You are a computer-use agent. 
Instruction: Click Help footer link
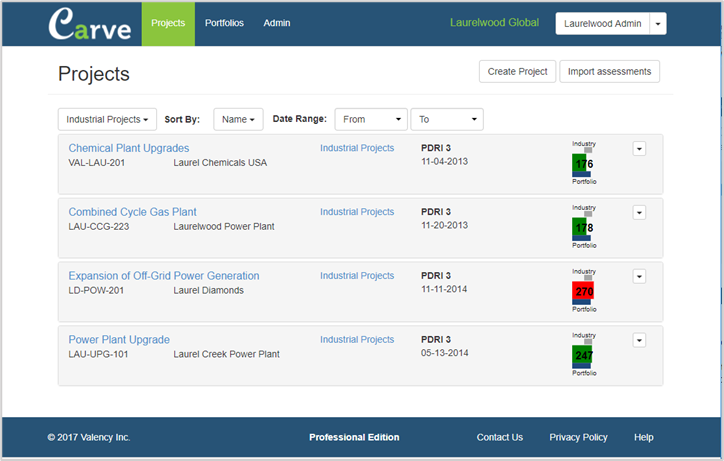[644, 437]
